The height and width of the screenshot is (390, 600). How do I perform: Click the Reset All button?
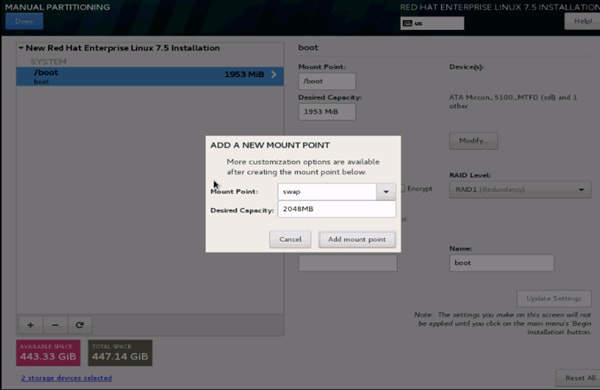[579, 378]
